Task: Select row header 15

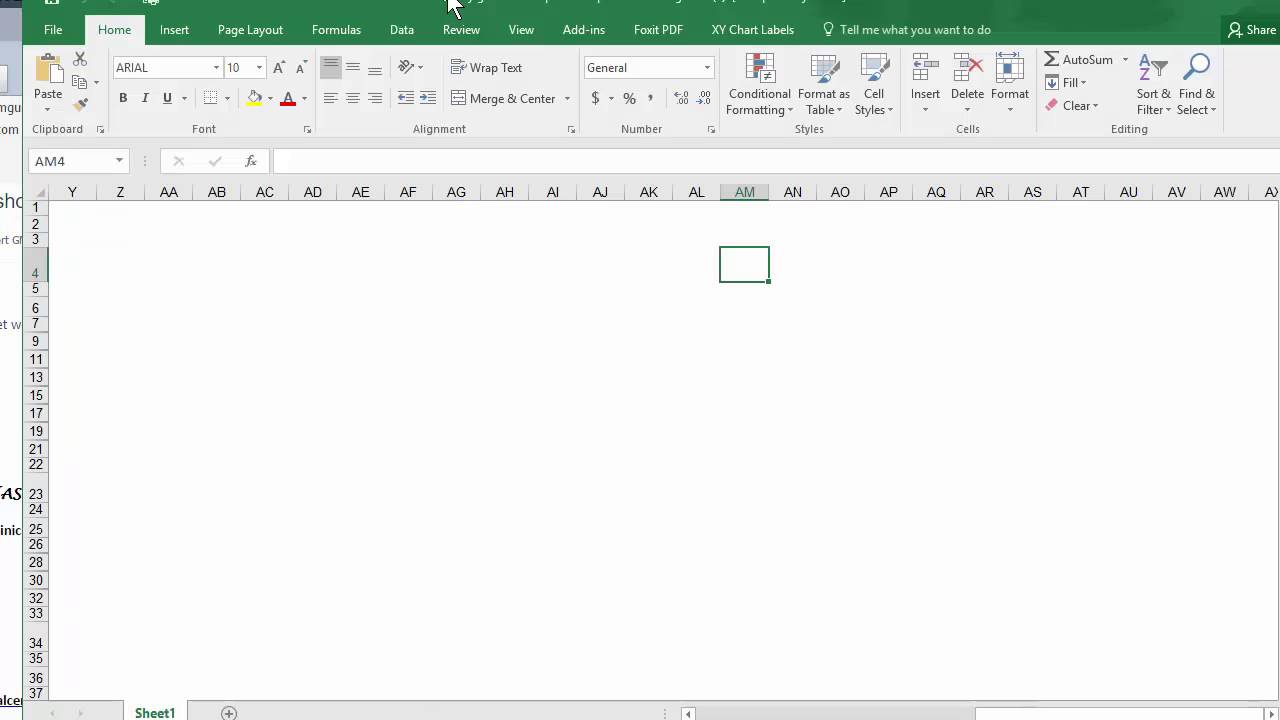Action: [x=36, y=395]
